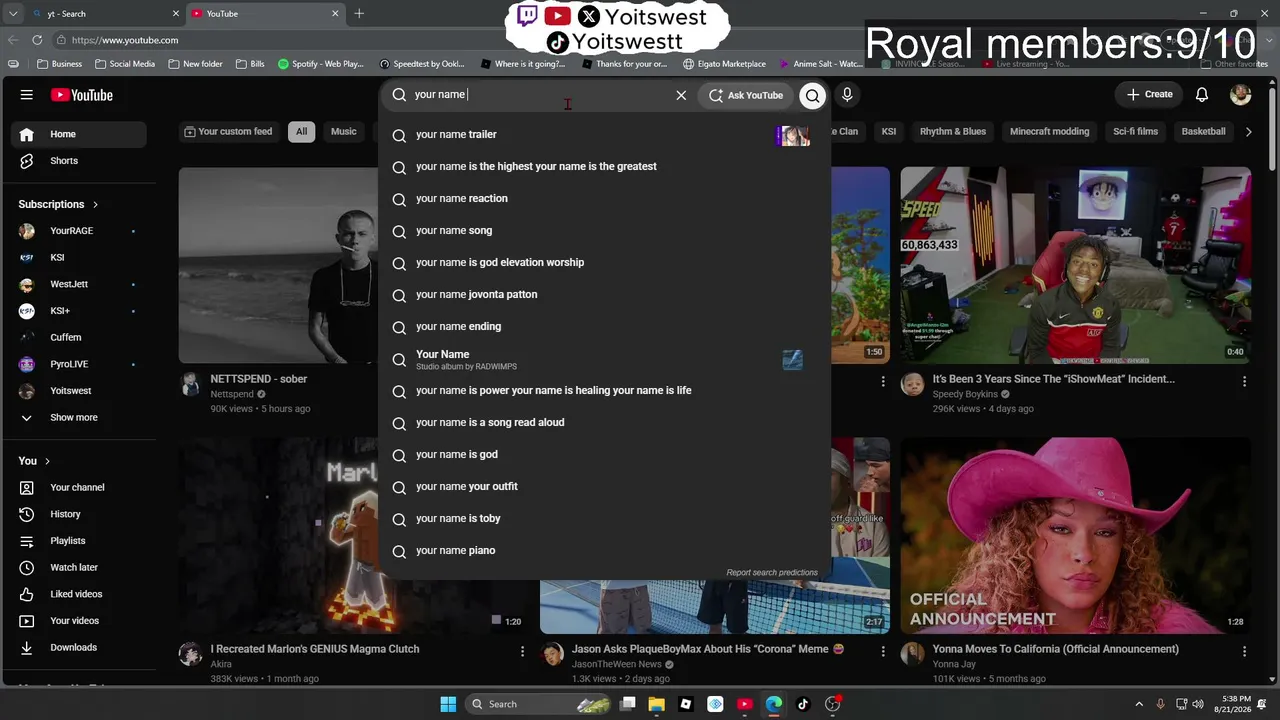Image resolution: width=1280 pixels, height=720 pixels.
Task: Open the YourRAGE subscription channel
Action: coord(79,231)
